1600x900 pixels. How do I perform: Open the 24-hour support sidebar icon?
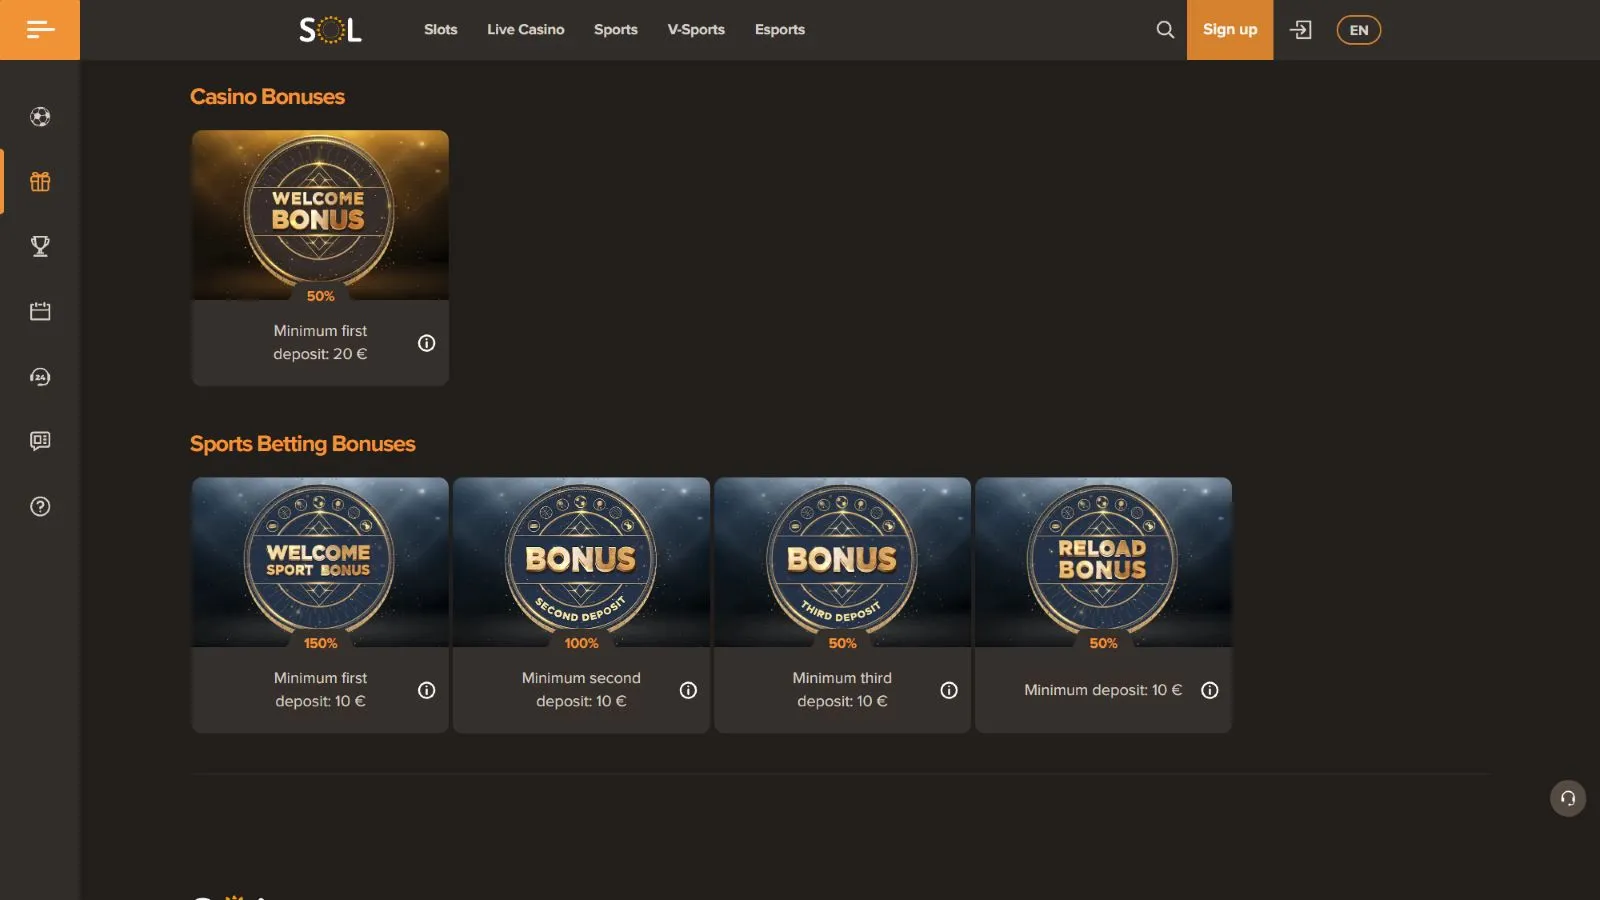pyautogui.click(x=40, y=377)
